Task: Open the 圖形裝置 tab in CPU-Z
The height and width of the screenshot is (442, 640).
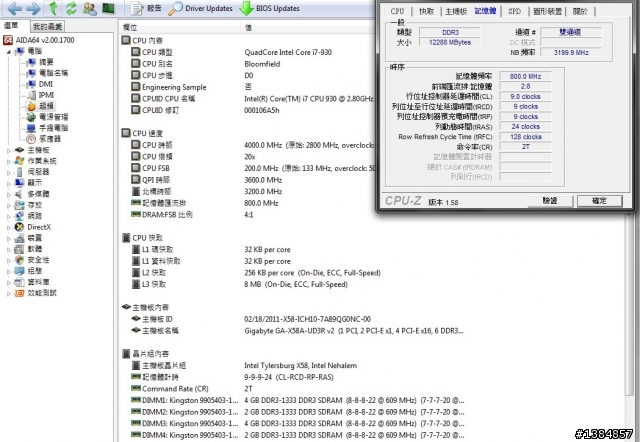Action: (547, 11)
